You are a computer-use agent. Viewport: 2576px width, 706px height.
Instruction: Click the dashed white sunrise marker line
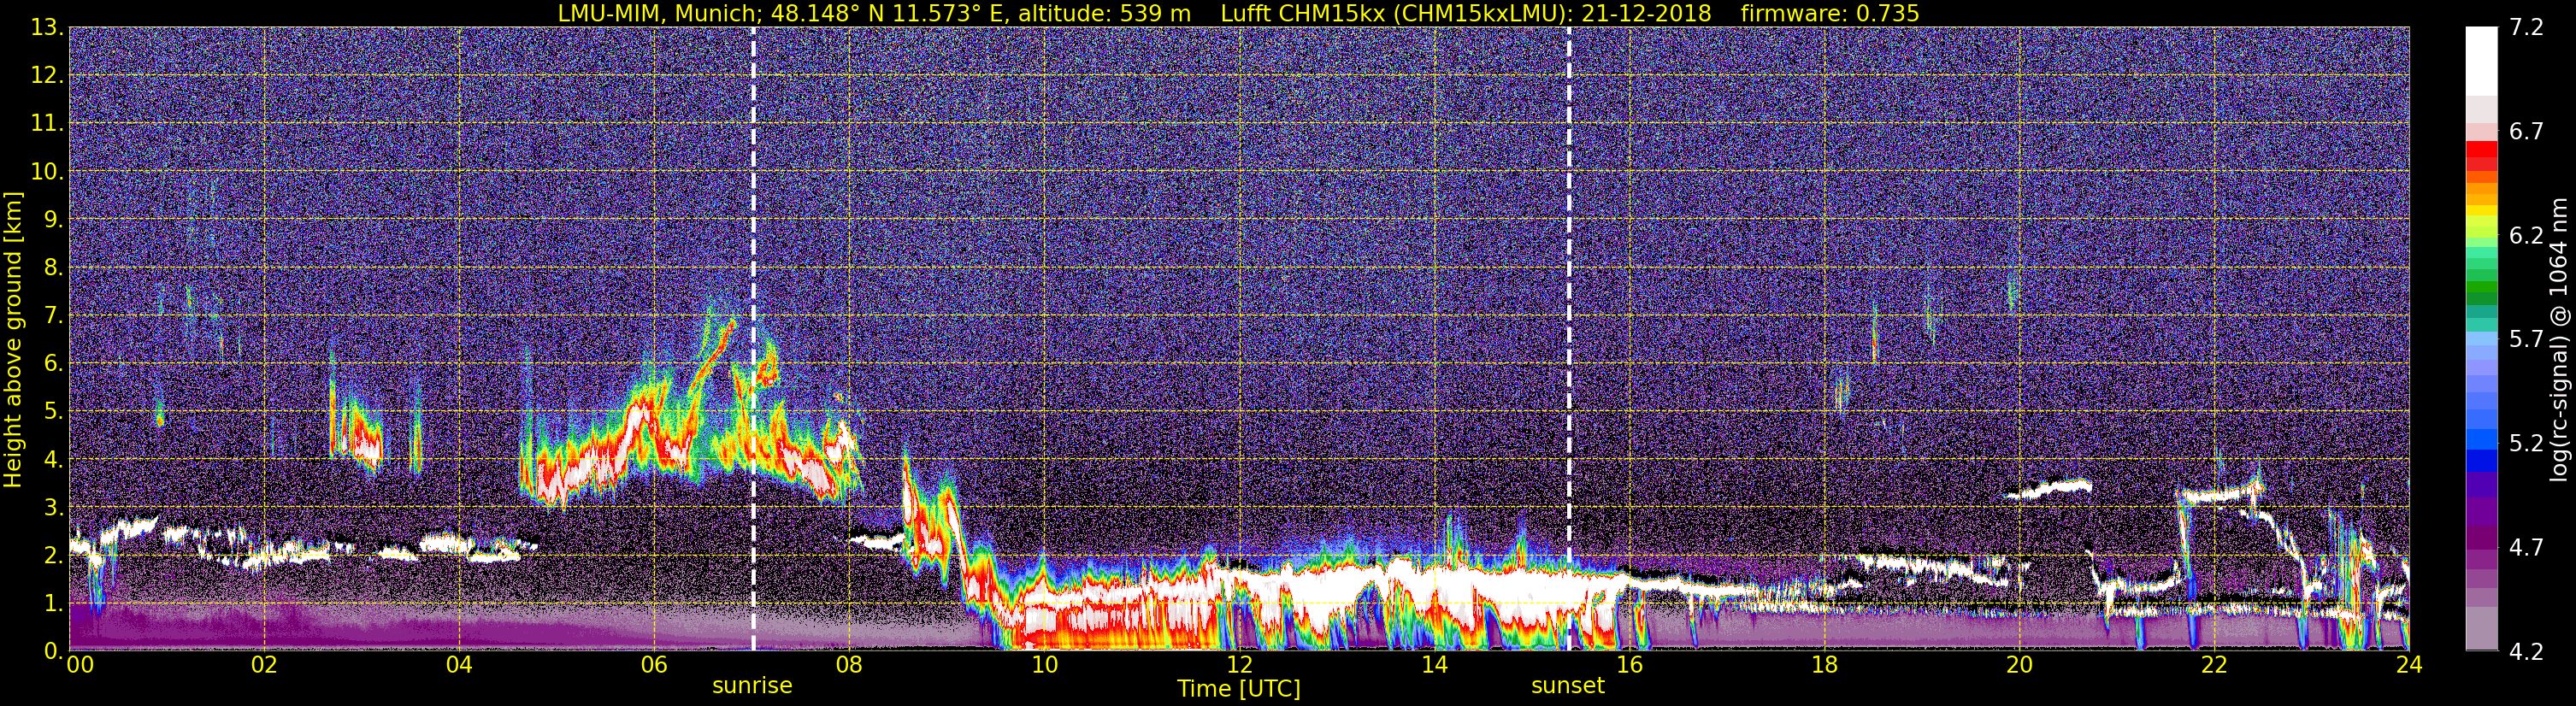tap(753, 339)
